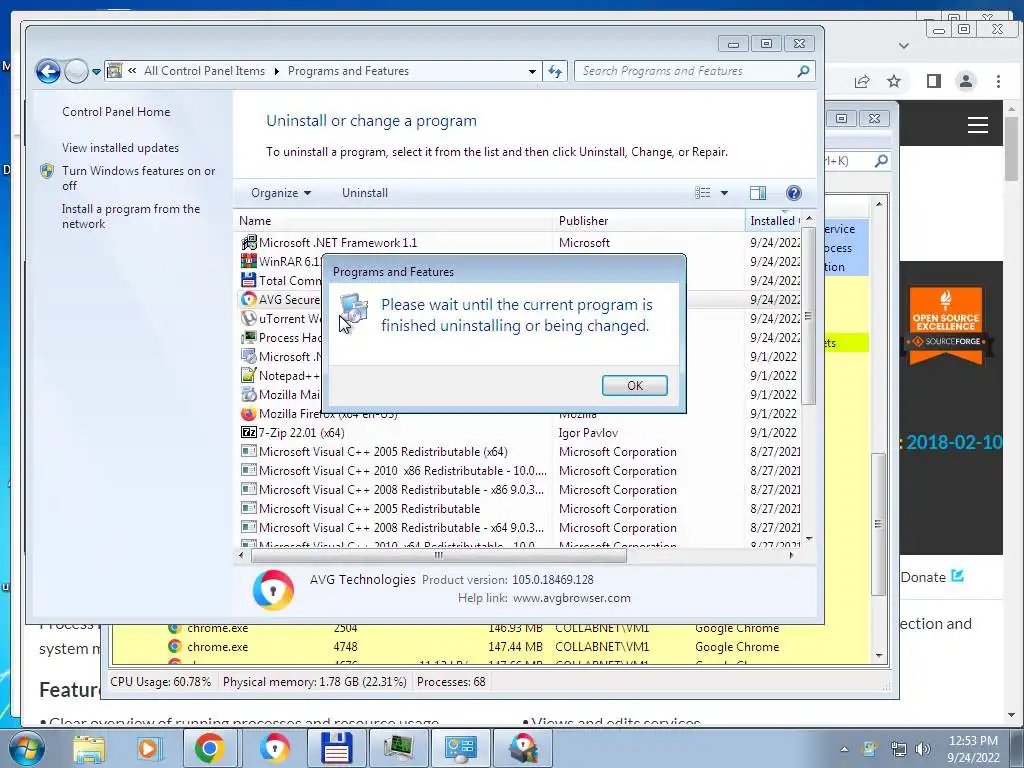Open View installed updates

pyautogui.click(x=120, y=148)
